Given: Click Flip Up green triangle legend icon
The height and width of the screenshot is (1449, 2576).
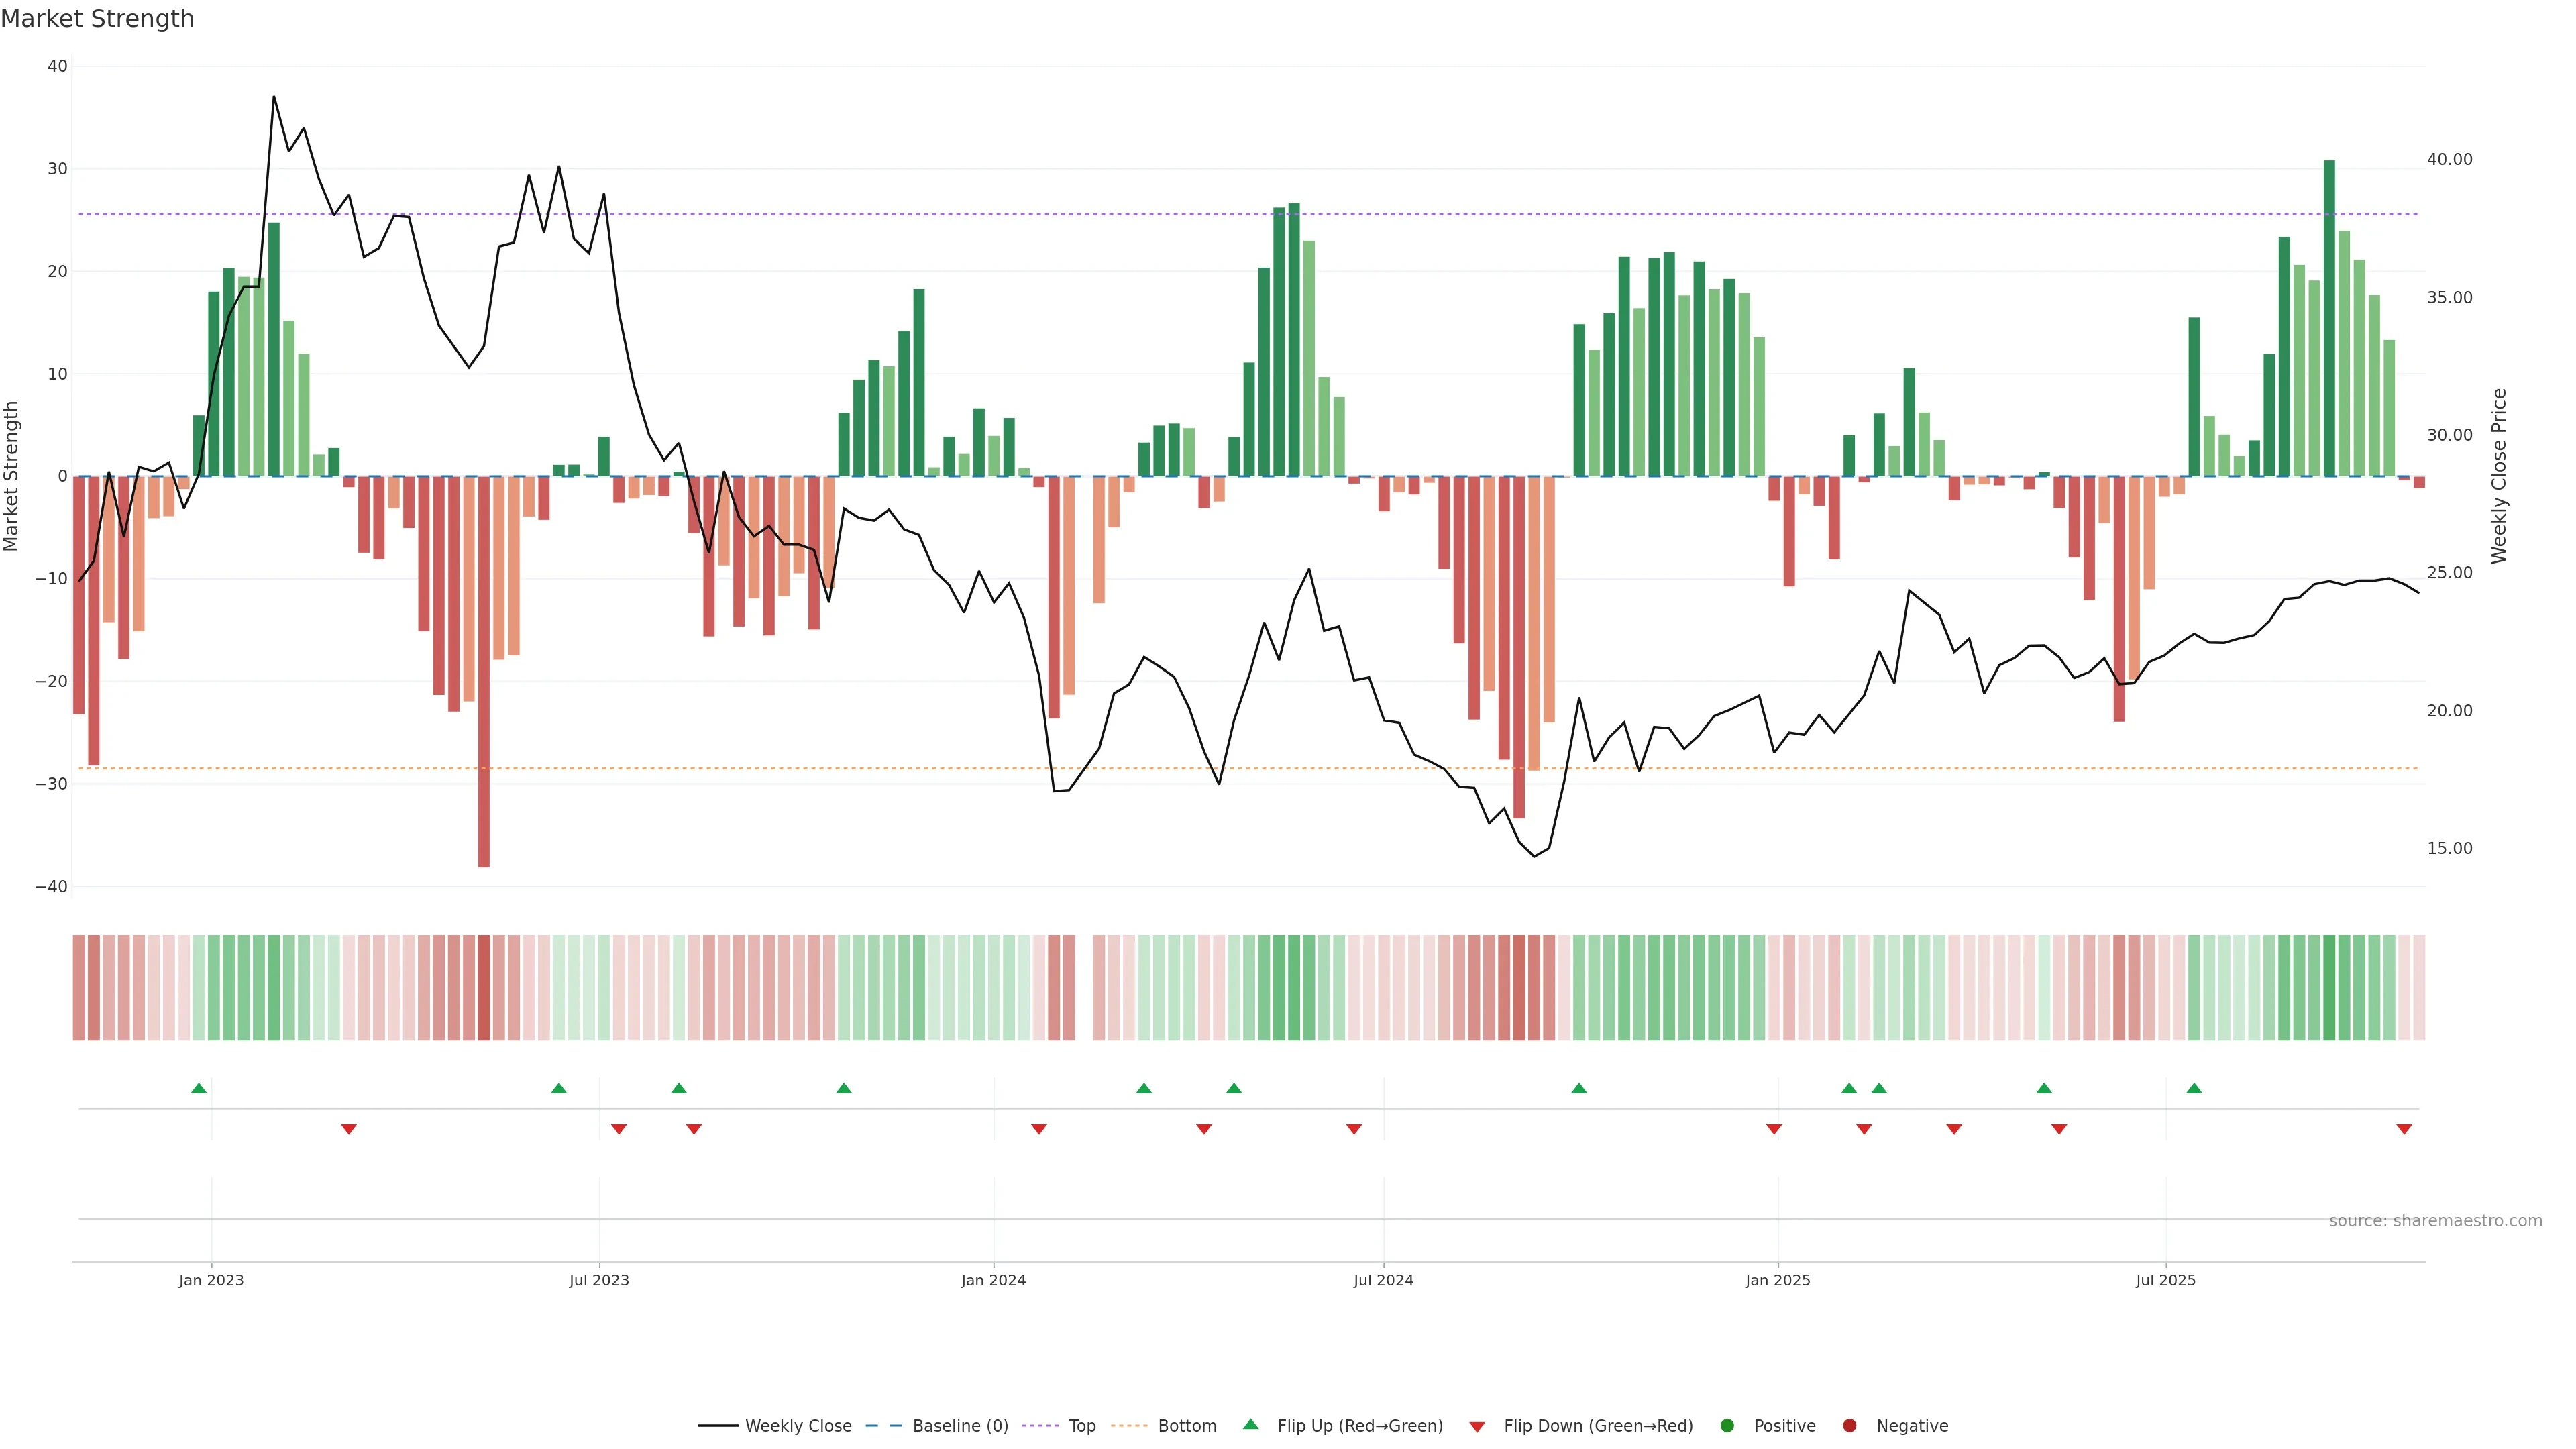Looking at the screenshot, I should coord(1250,1424).
